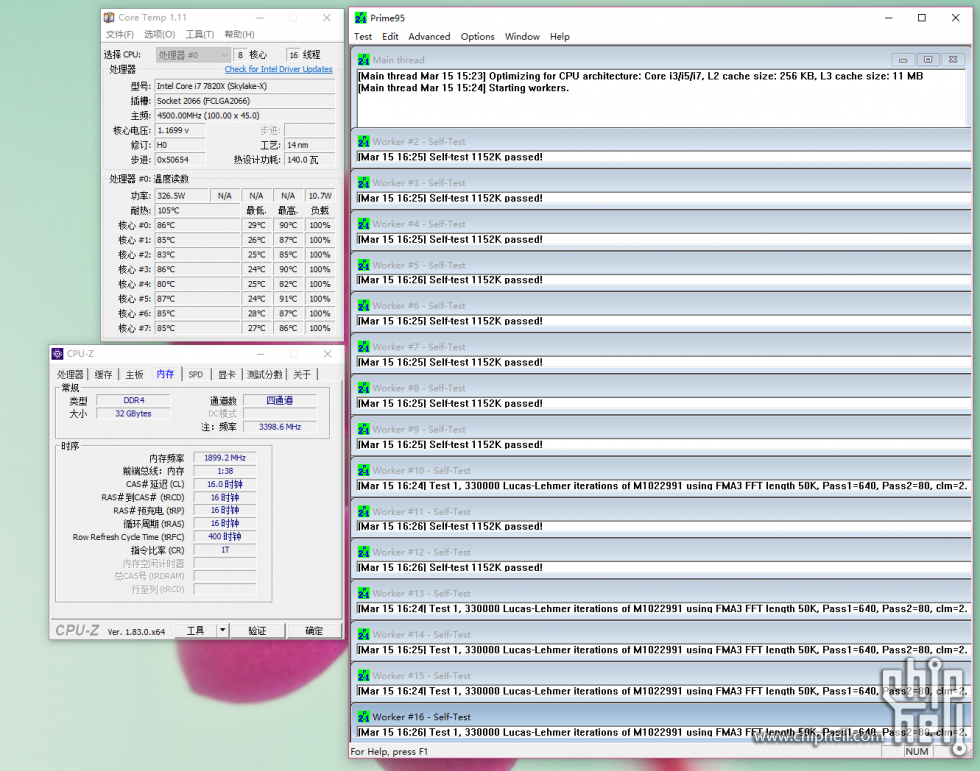Screen dimensions: 980x771
Task: Click the Worker #11 Self-Test icon
Action: tap(364, 511)
